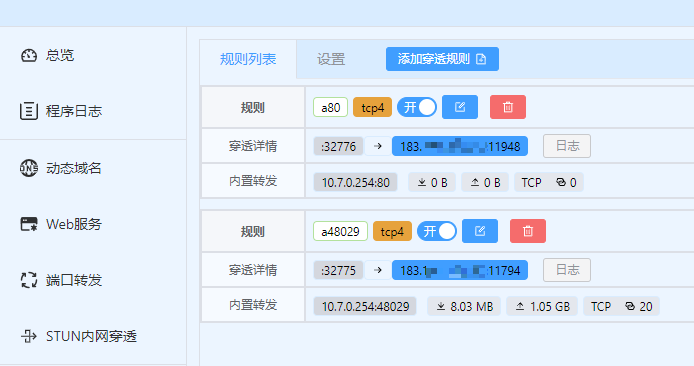Click the 总览 dashboard gauge icon
Viewport: 694px width, 366px height.
[x=29, y=55]
